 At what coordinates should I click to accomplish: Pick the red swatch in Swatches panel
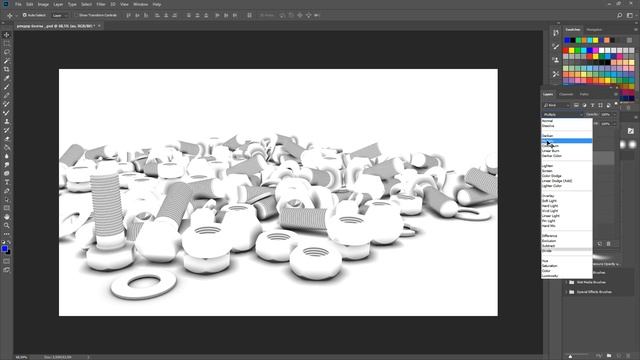pyautogui.click(x=566, y=51)
